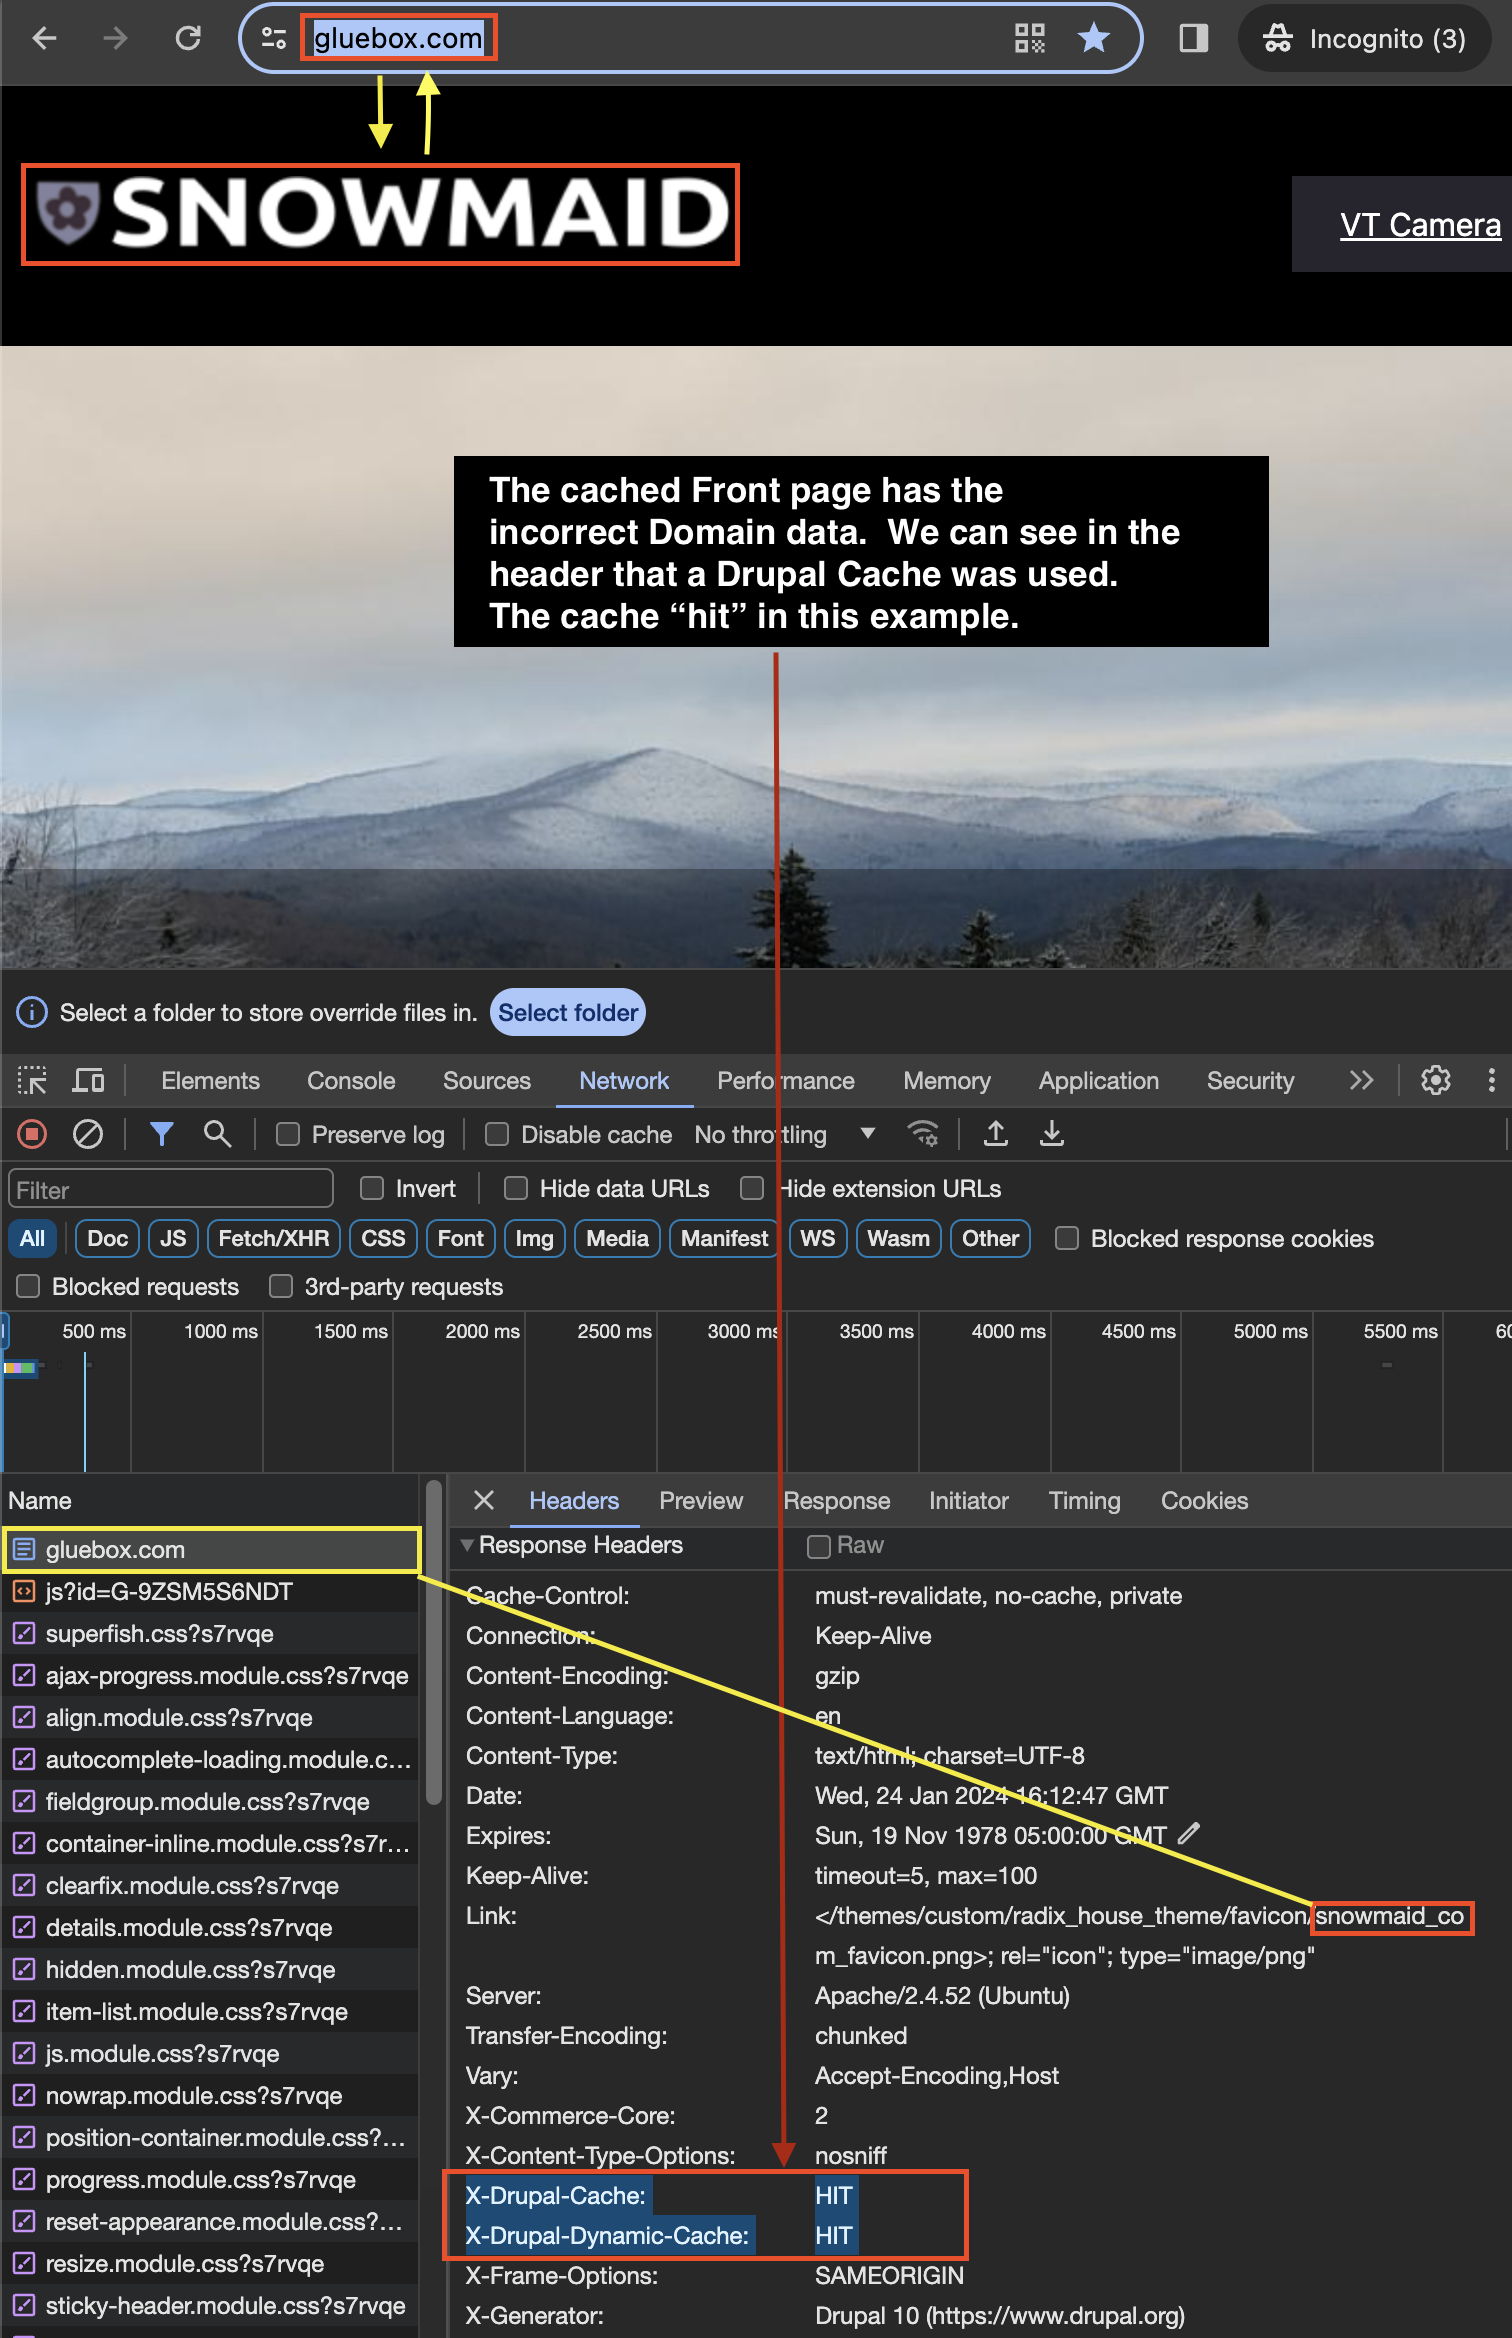Filter requests by Doc
The width and height of the screenshot is (1512, 2338).
tap(107, 1238)
